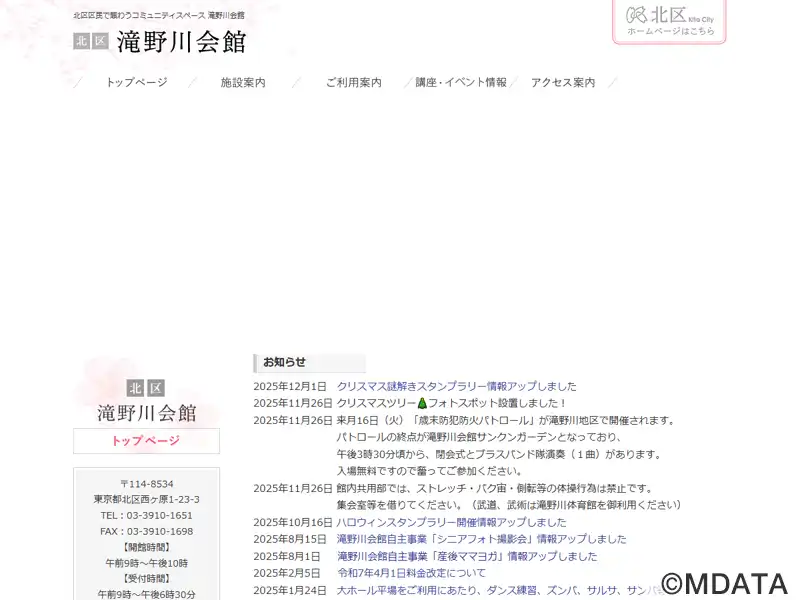Open the ハロウィンスタンプラリー開催情報 link
Image resolution: width=800 pixels, height=600 pixels.
(451, 522)
